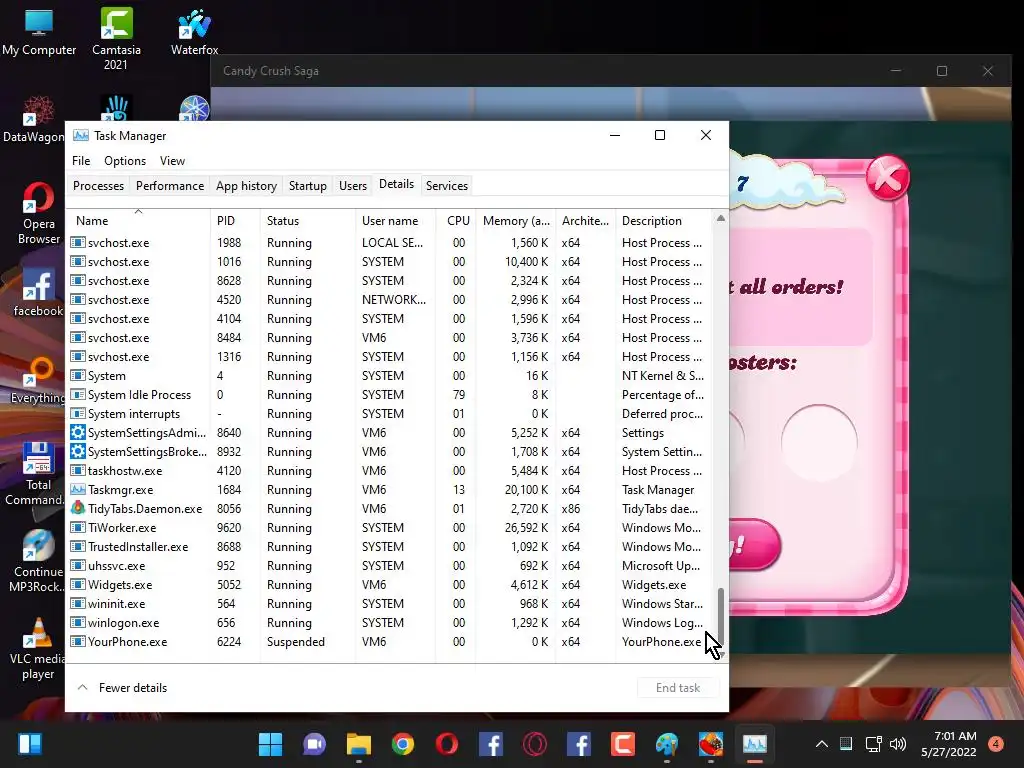Image resolution: width=1024 pixels, height=768 pixels.
Task: Select the SystemSettingsAdmi... process gear icon
Action: [78, 432]
